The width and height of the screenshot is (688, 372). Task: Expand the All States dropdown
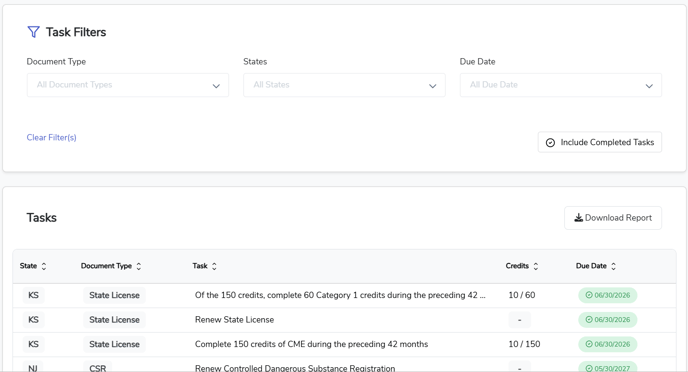pyautogui.click(x=344, y=85)
